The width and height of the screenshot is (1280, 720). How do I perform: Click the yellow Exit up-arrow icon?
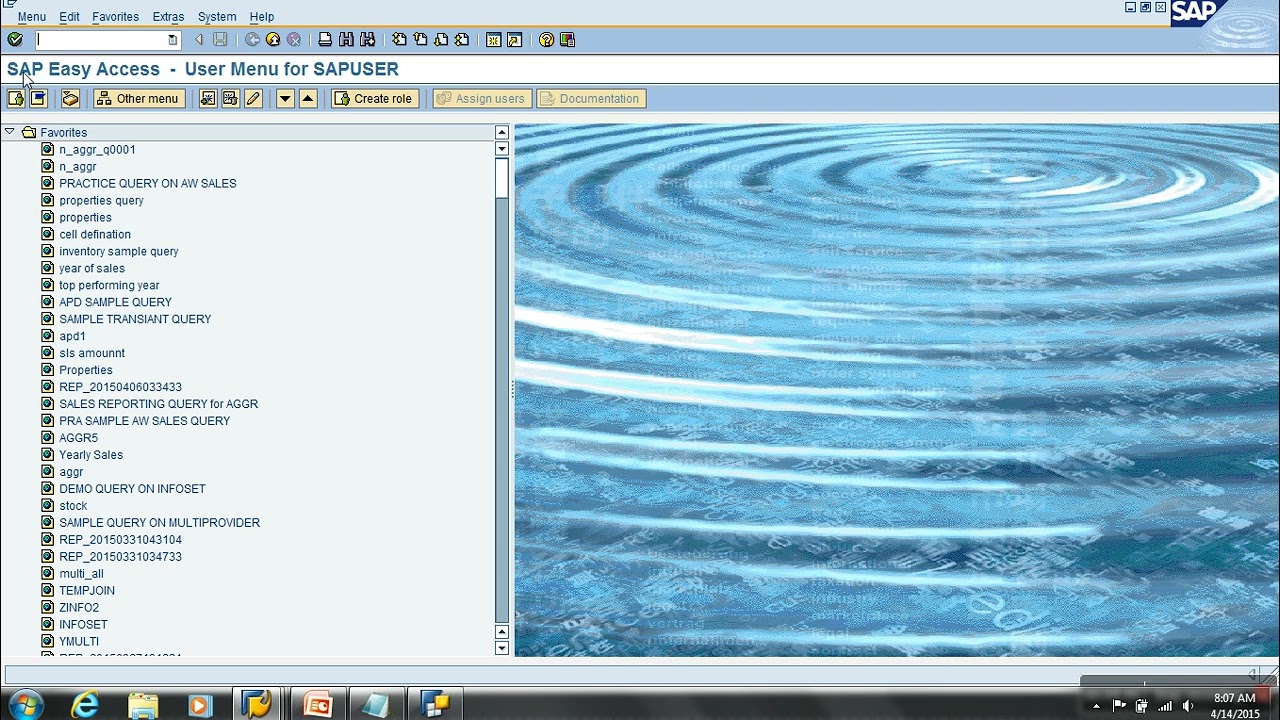(x=273, y=40)
